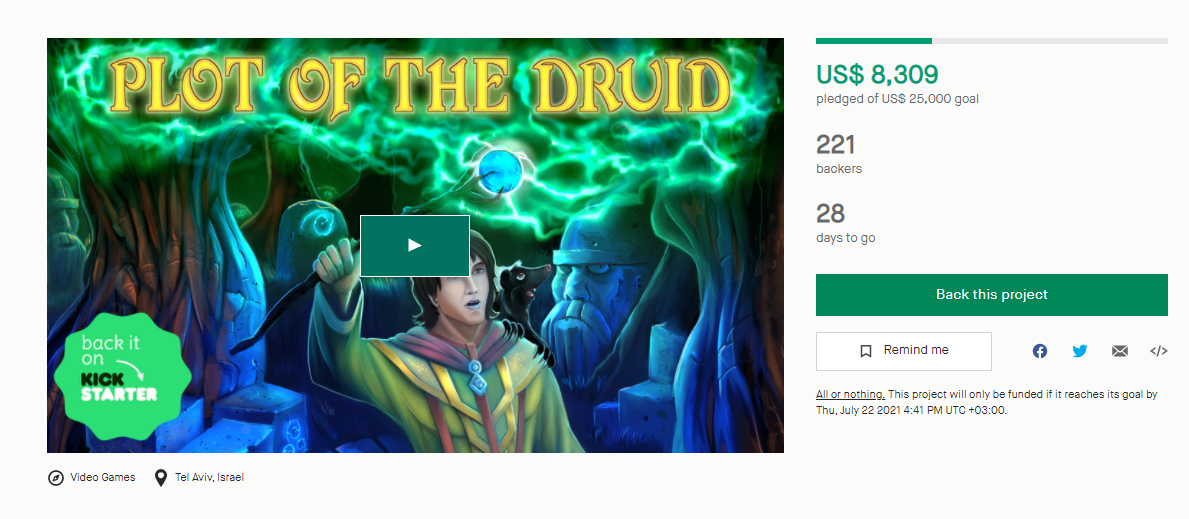Click the bookmark icon in Remind me
The width and height of the screenshot is (1189, 519).
[x=865, y=351]
